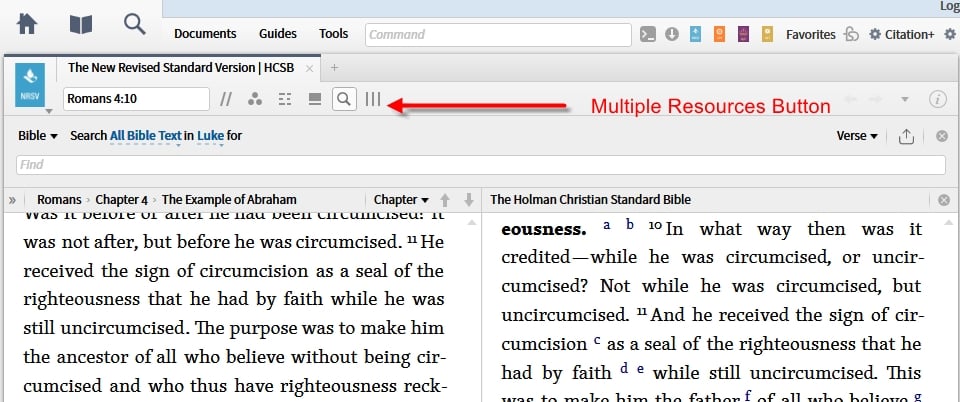Open the Library book icon
Viewport: 960px width, 402px height.
point(81,25)
